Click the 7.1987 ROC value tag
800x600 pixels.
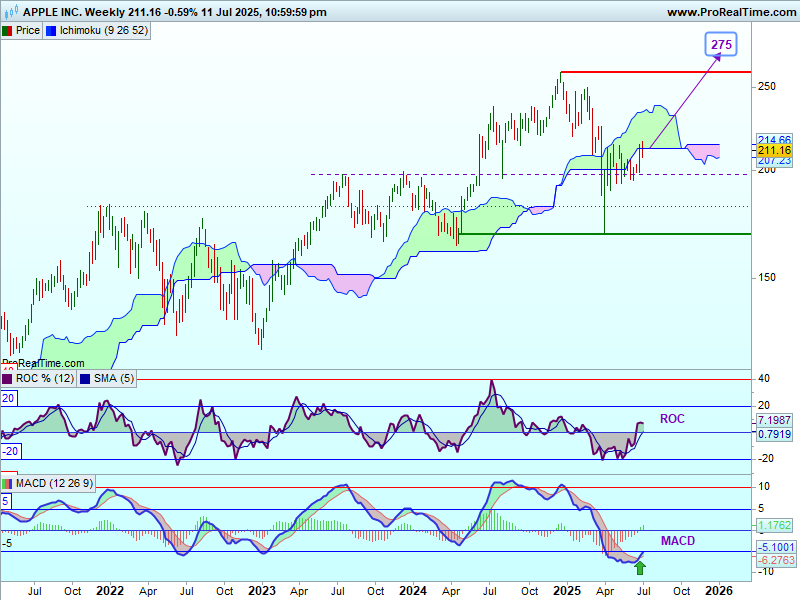tap(774, 422)
